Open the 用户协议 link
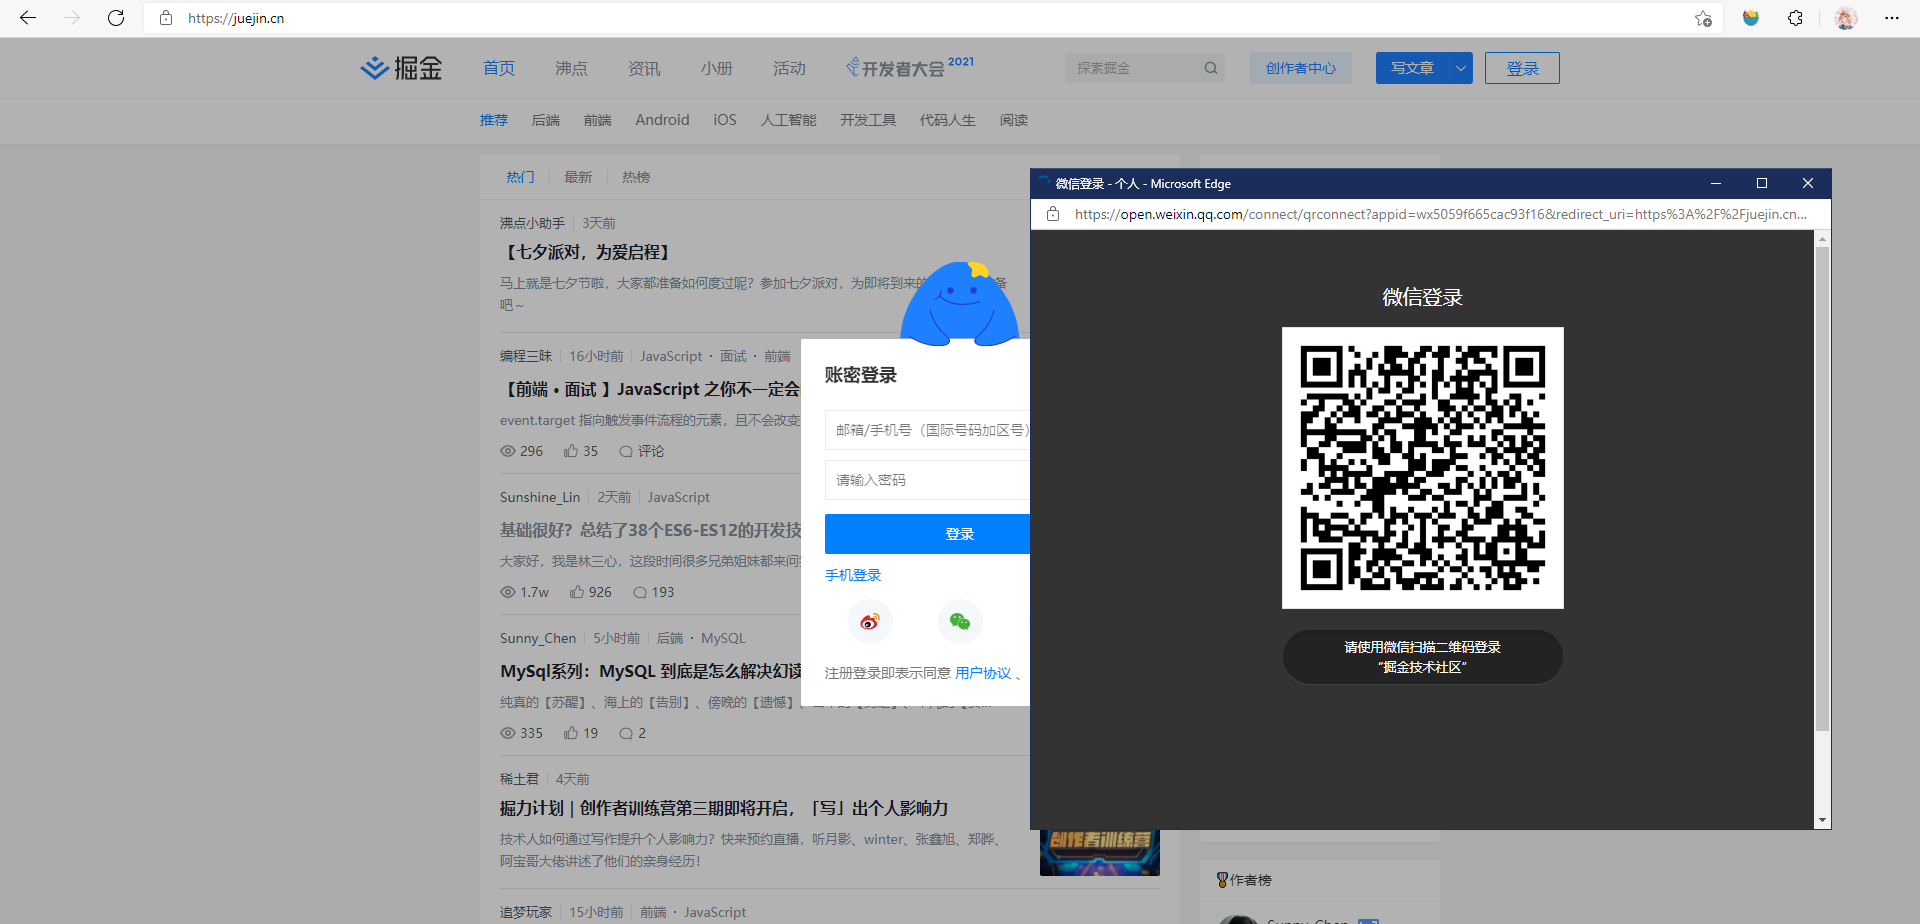The width and height of the screenshot is (1920, 924). pos(983,673)
